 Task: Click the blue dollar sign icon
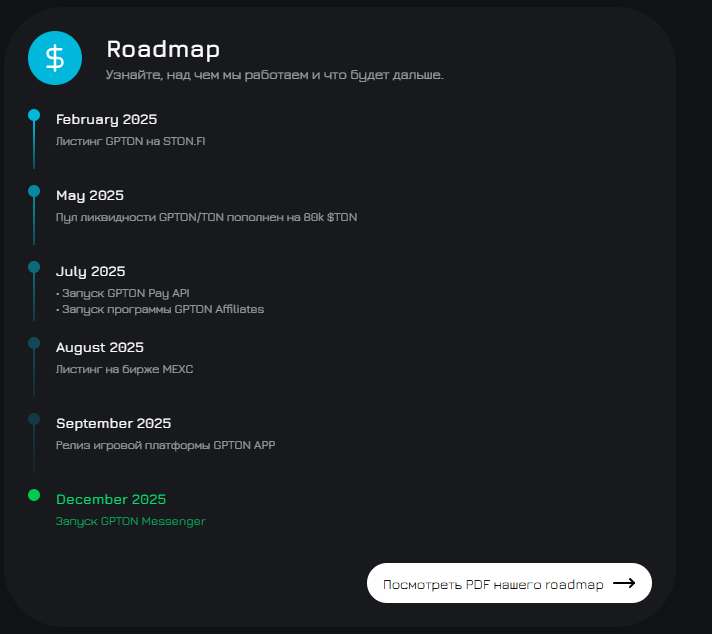pos(55,58)
